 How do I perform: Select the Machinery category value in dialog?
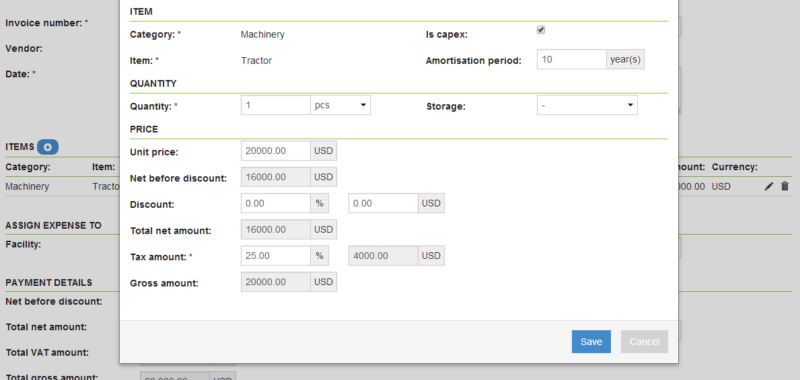tap(262, 35)
